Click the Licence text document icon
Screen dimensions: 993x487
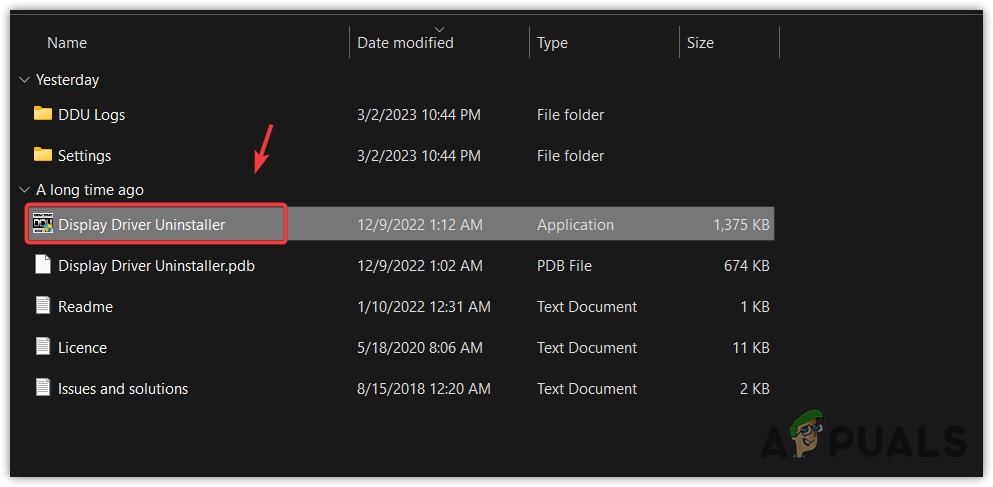(42, 347)
